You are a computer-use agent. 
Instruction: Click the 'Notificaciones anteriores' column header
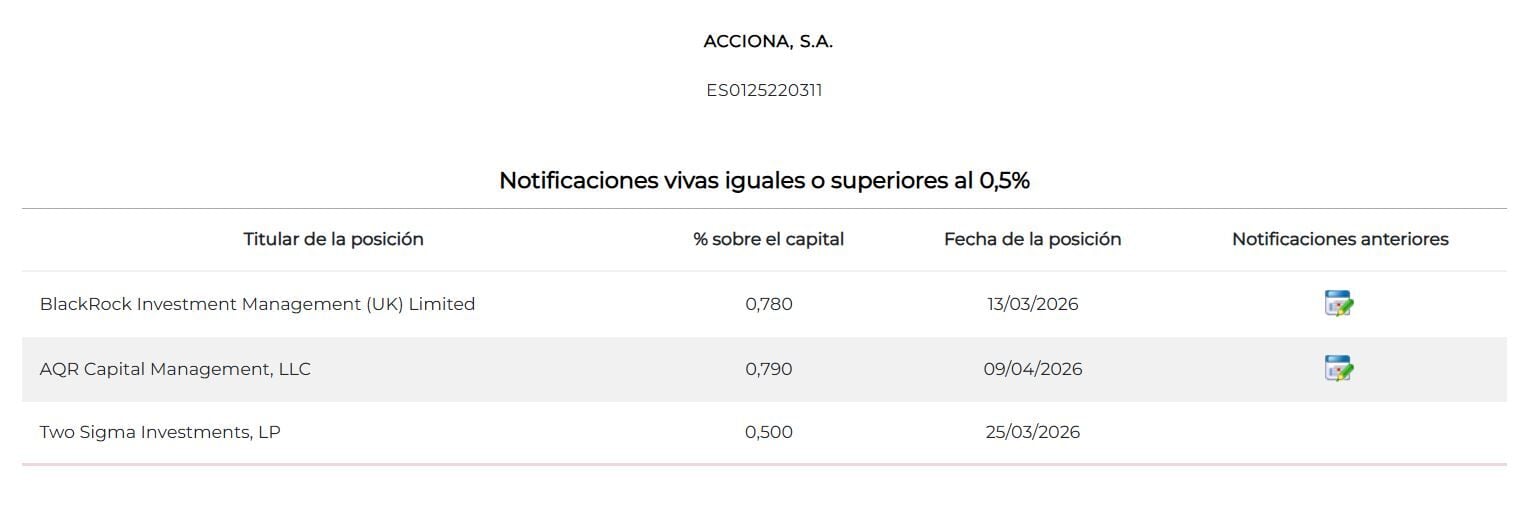click(x=1339, y=239)
